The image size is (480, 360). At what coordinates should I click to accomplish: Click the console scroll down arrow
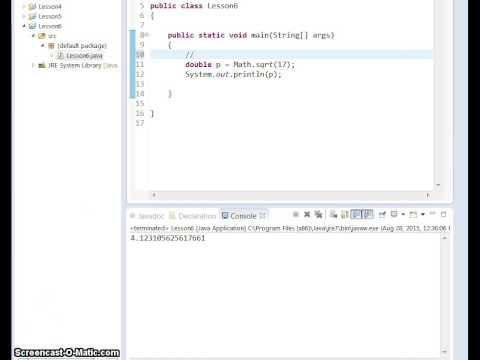tap(444, 351)
